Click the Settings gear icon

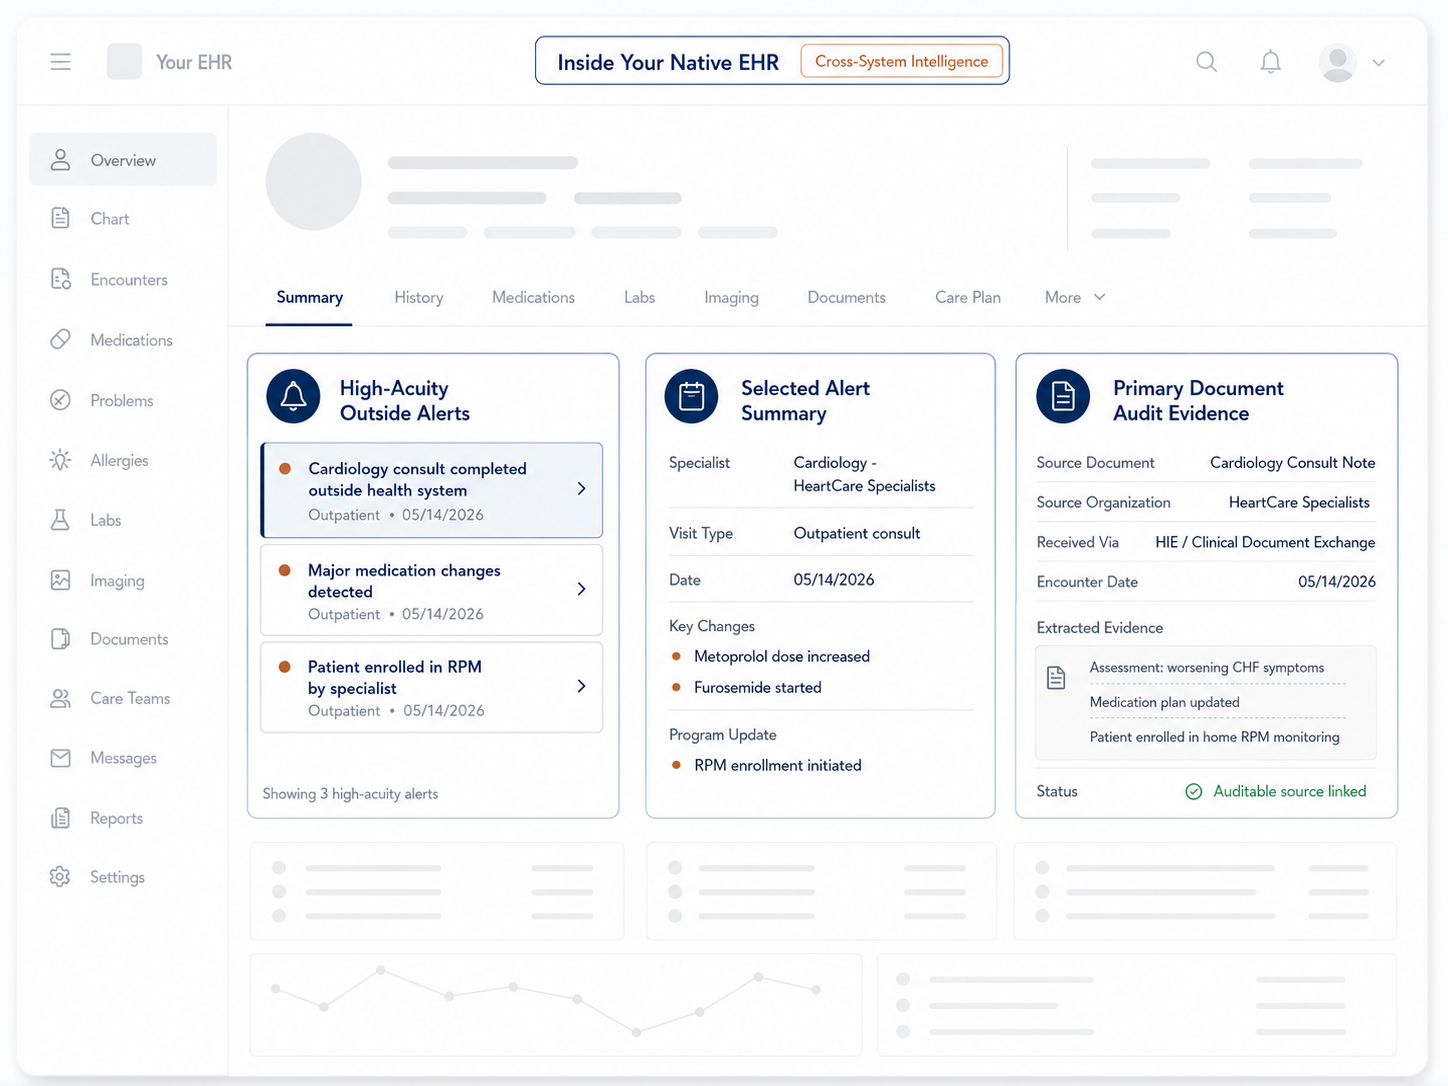[x=60, y=877]
